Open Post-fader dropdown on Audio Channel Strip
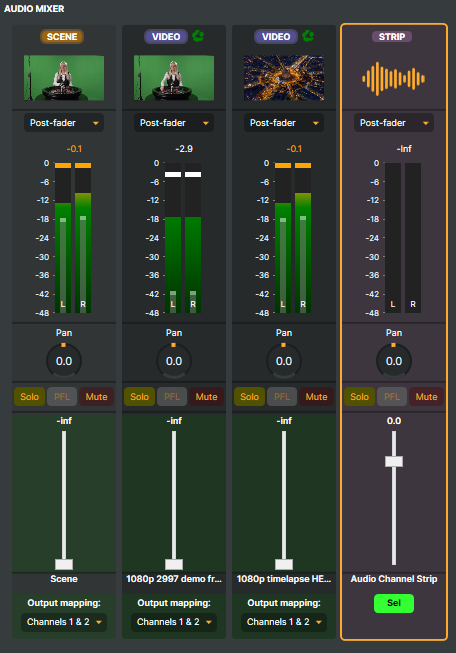The height and width of the screenshot is (653, 456). click(394, 123)
